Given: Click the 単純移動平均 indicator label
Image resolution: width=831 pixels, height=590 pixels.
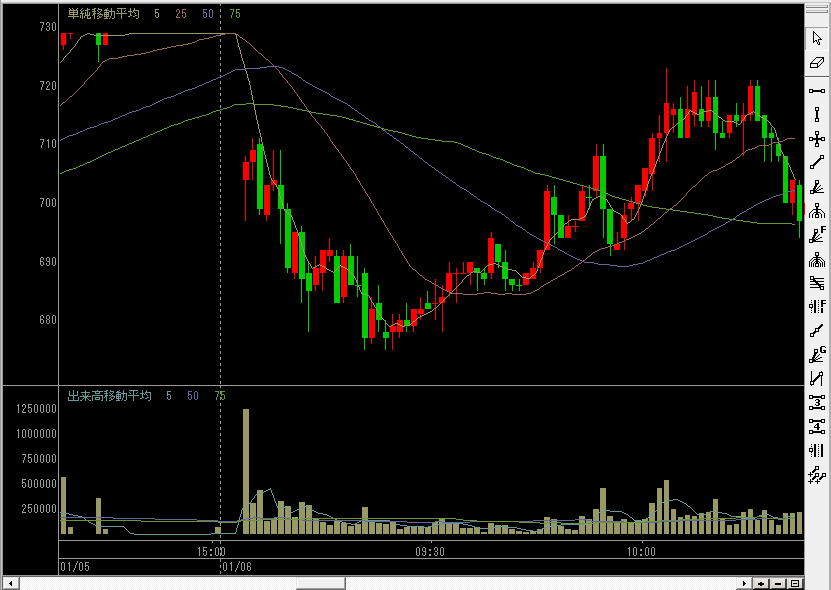Looking at the screenshot, I should coord(103,14).
